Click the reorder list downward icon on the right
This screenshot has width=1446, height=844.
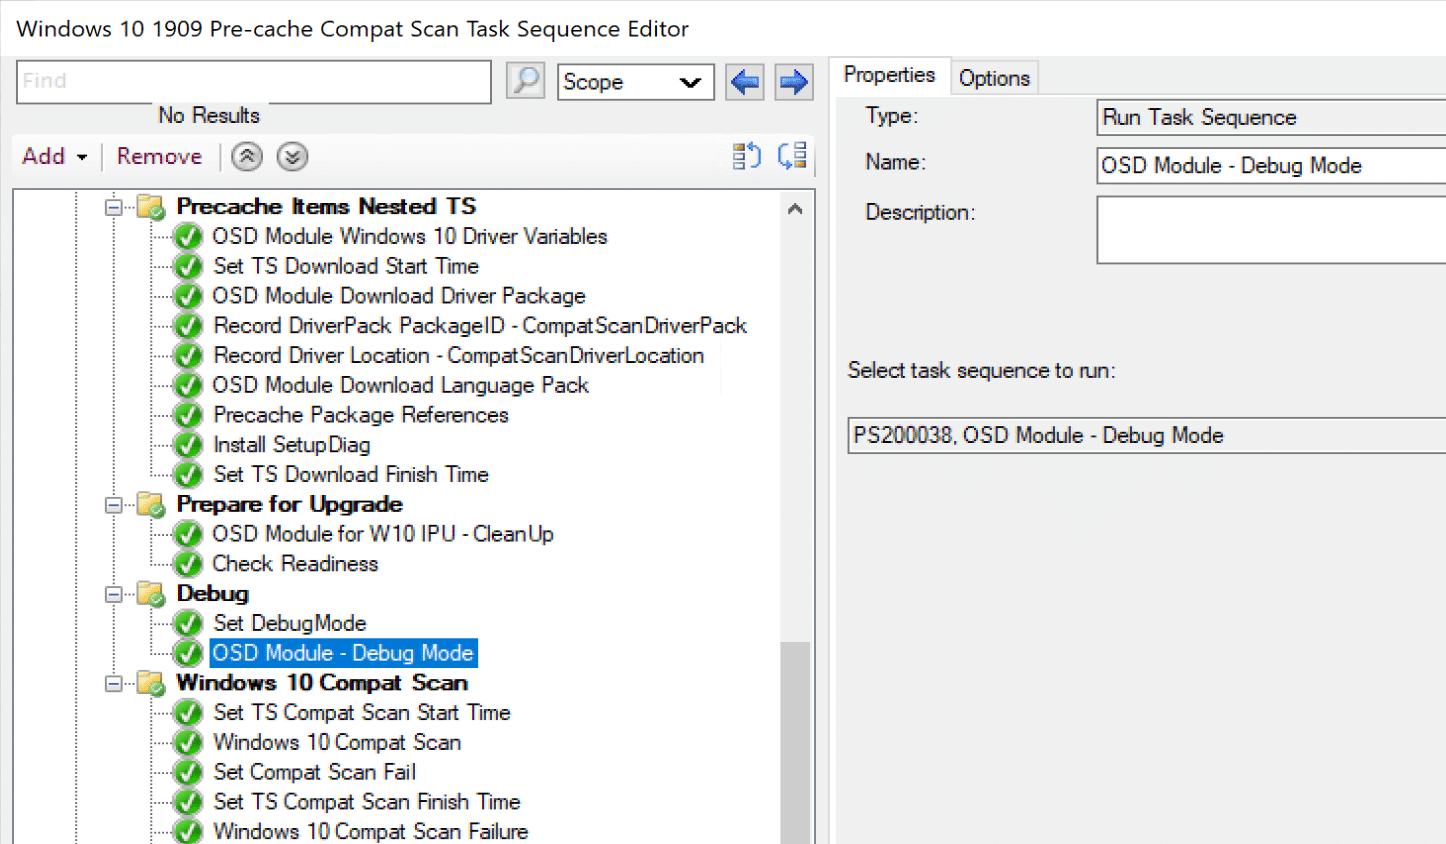pos(792,156)
